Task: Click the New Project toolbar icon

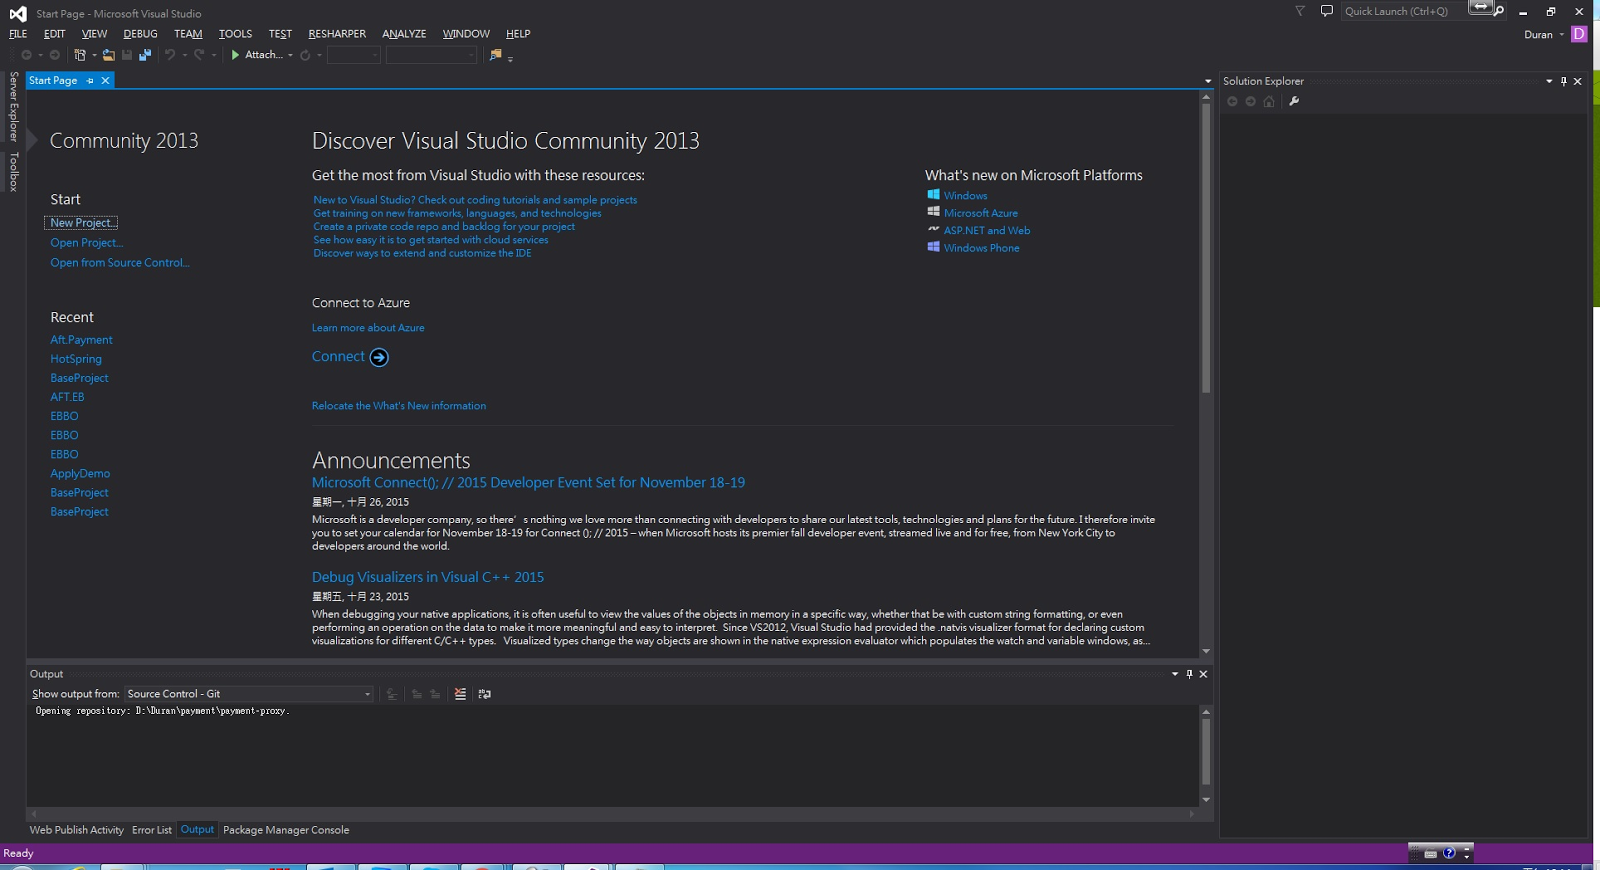Action: (x=80, y=55)
